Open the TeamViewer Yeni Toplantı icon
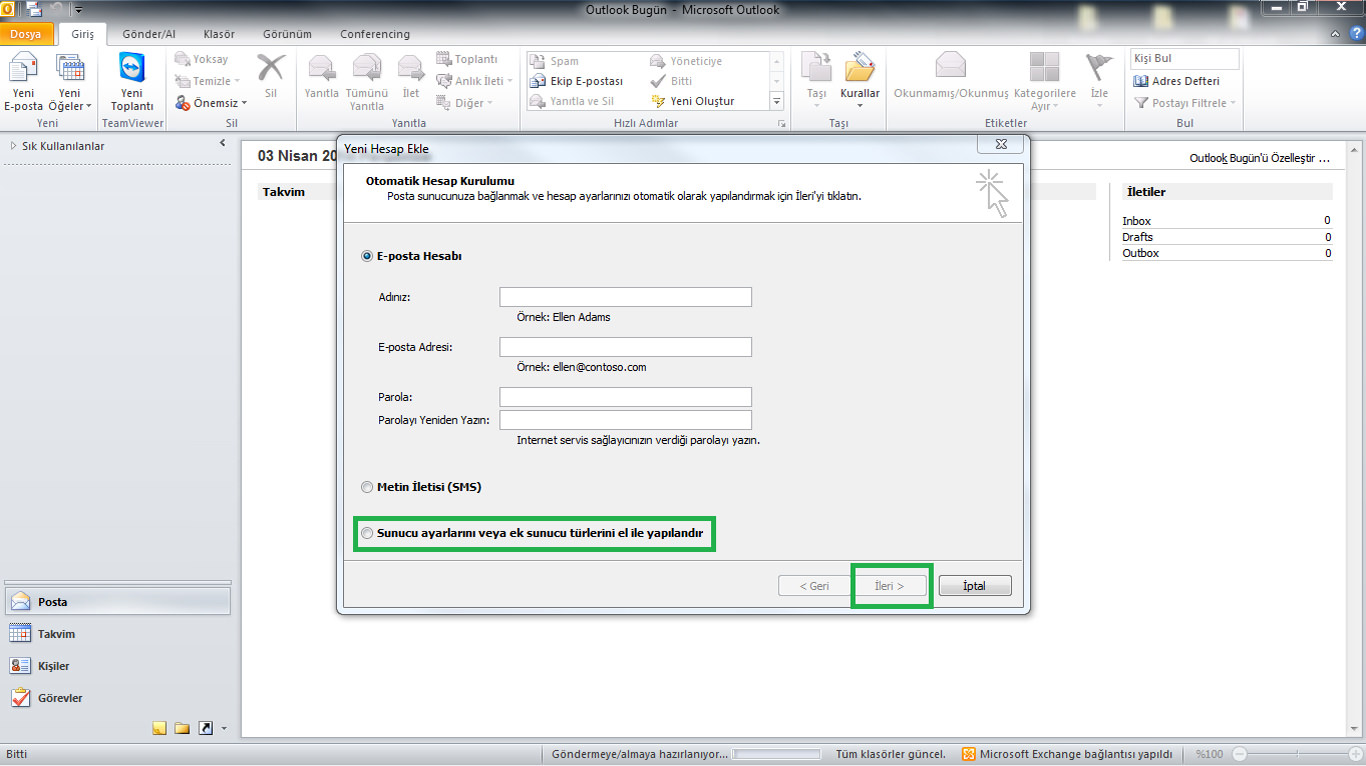The height and width of the screenshot is (766, 1366). click(132, 75)
